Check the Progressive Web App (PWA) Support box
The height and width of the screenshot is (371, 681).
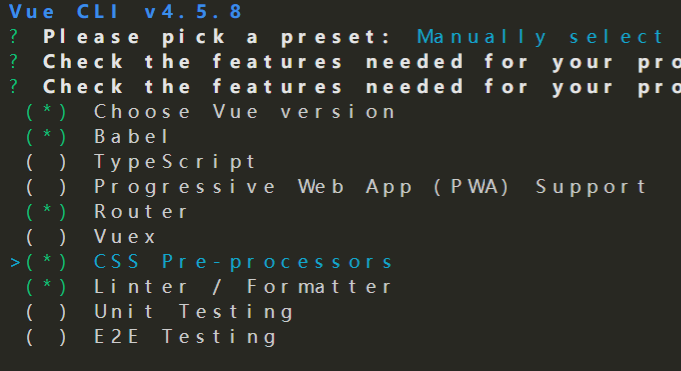point(46,187)
